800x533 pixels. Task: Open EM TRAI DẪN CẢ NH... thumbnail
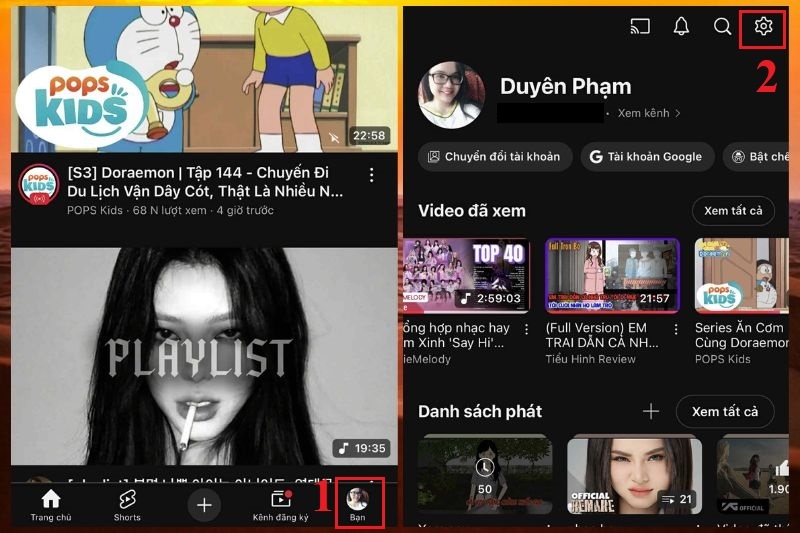612,275
